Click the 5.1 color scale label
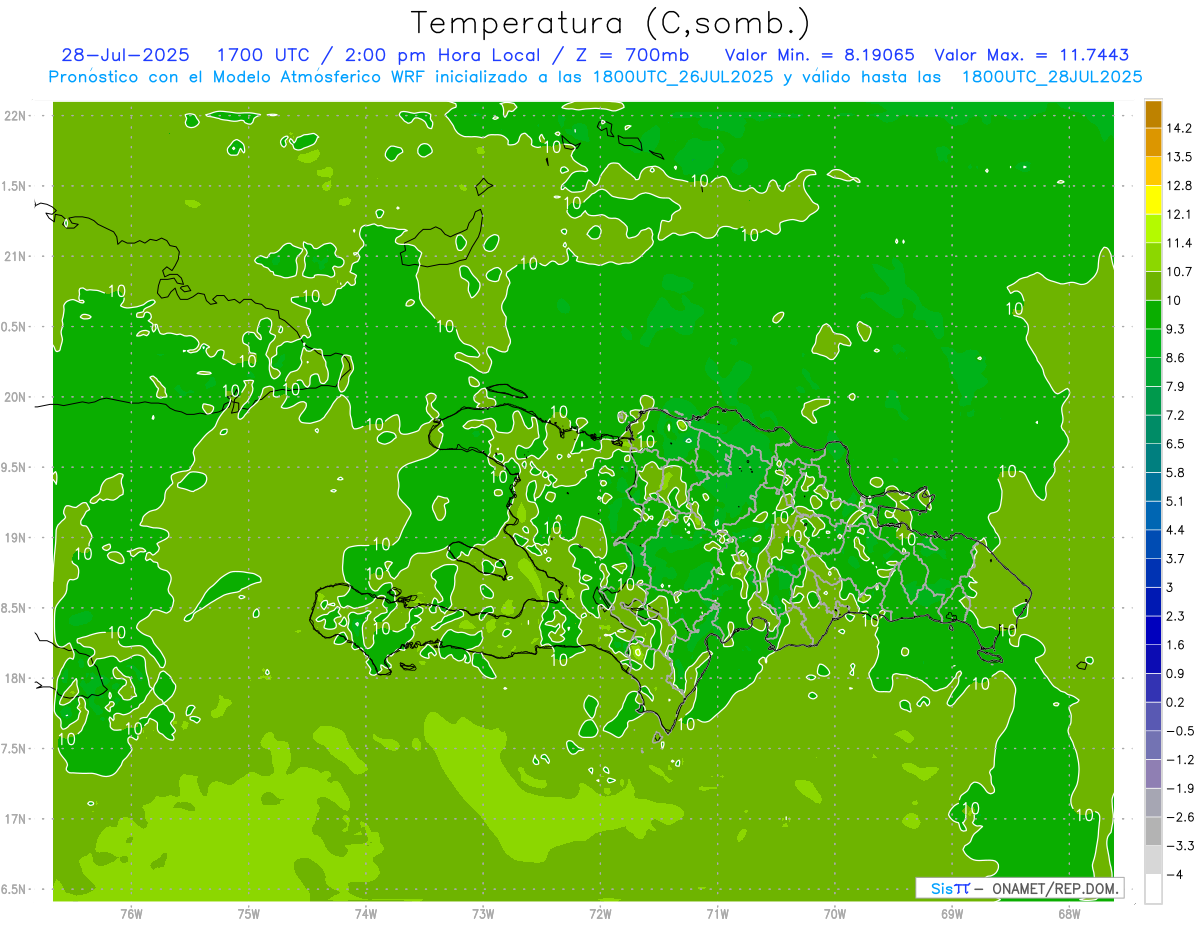This screenshot has width=1200, height=927. pyautogui.click(x=1177, y=501)
